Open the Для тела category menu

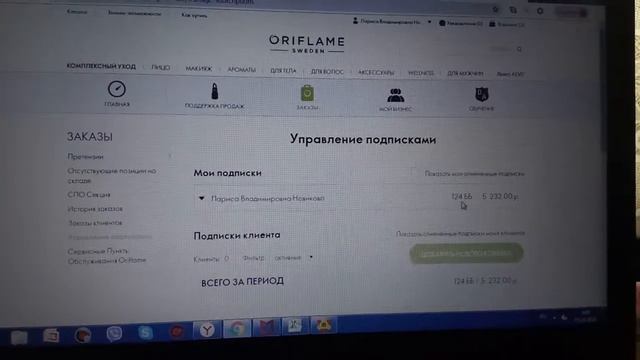(283, 71)
